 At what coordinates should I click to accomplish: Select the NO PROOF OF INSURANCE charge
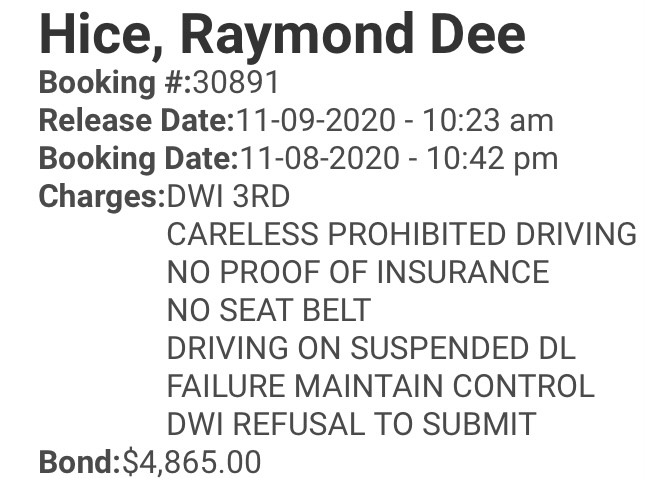pyautogui.click(x=358, y=272)
